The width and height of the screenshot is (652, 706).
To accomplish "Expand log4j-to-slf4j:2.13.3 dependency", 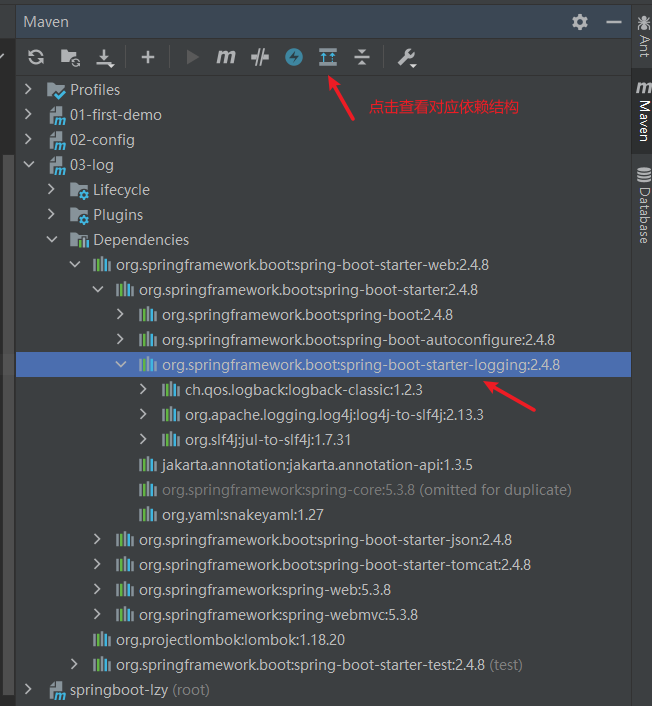I will click(143, 414).
